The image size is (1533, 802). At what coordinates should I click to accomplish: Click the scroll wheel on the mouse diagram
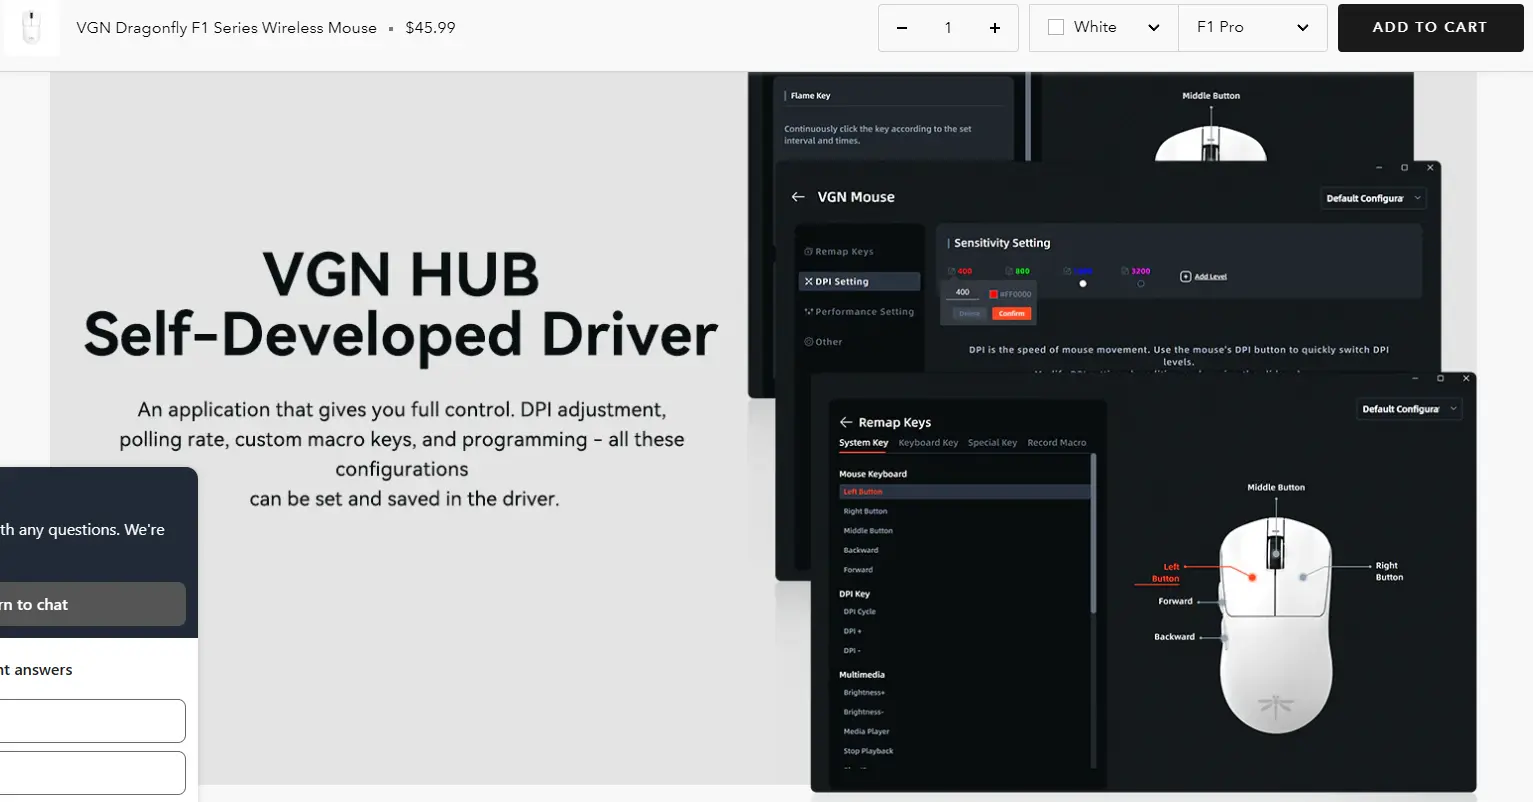click(1276, 551)
